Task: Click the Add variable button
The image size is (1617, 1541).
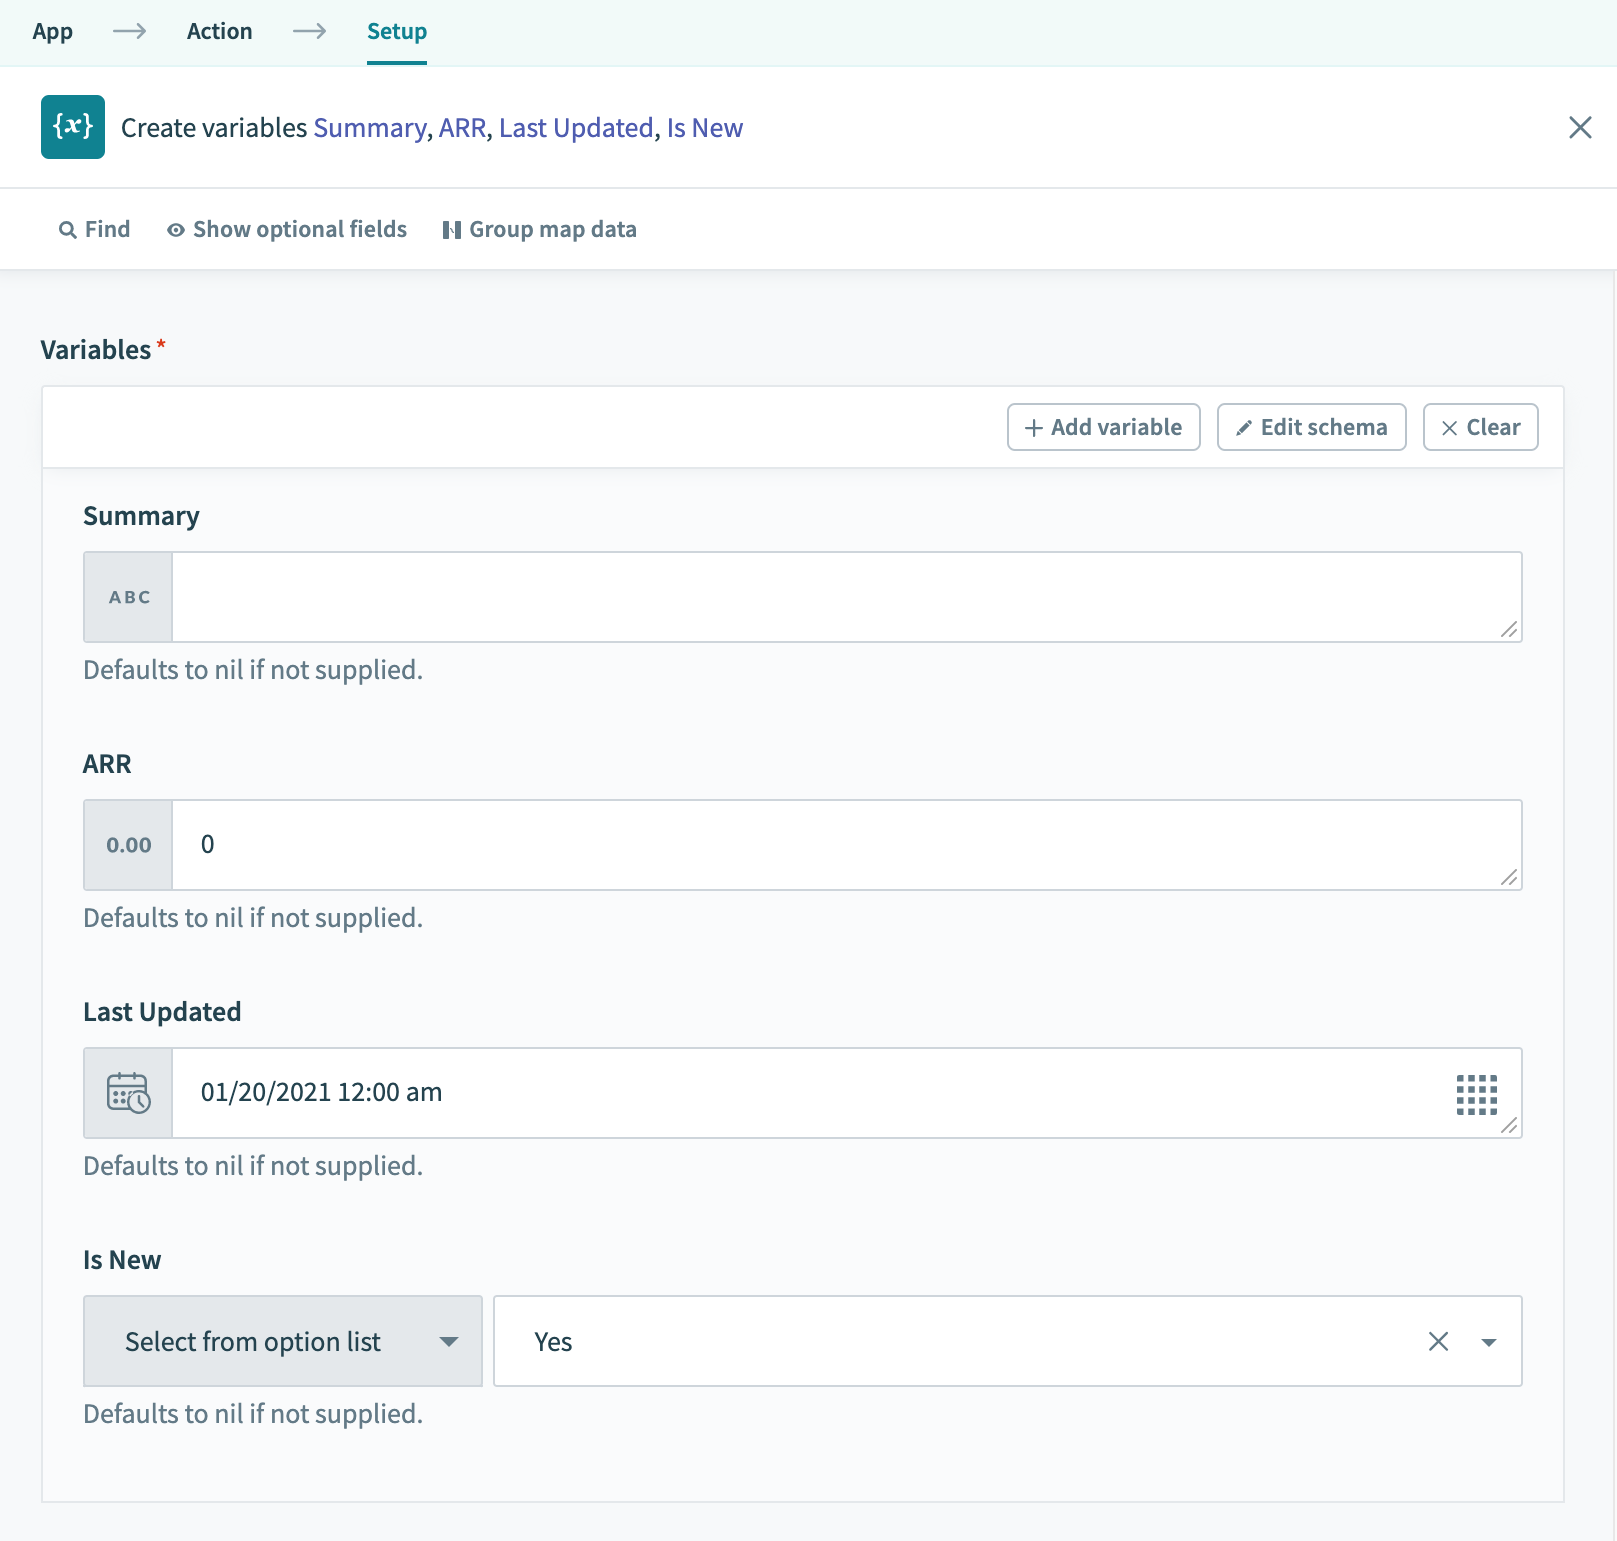Action: [x=1103, y=428]
